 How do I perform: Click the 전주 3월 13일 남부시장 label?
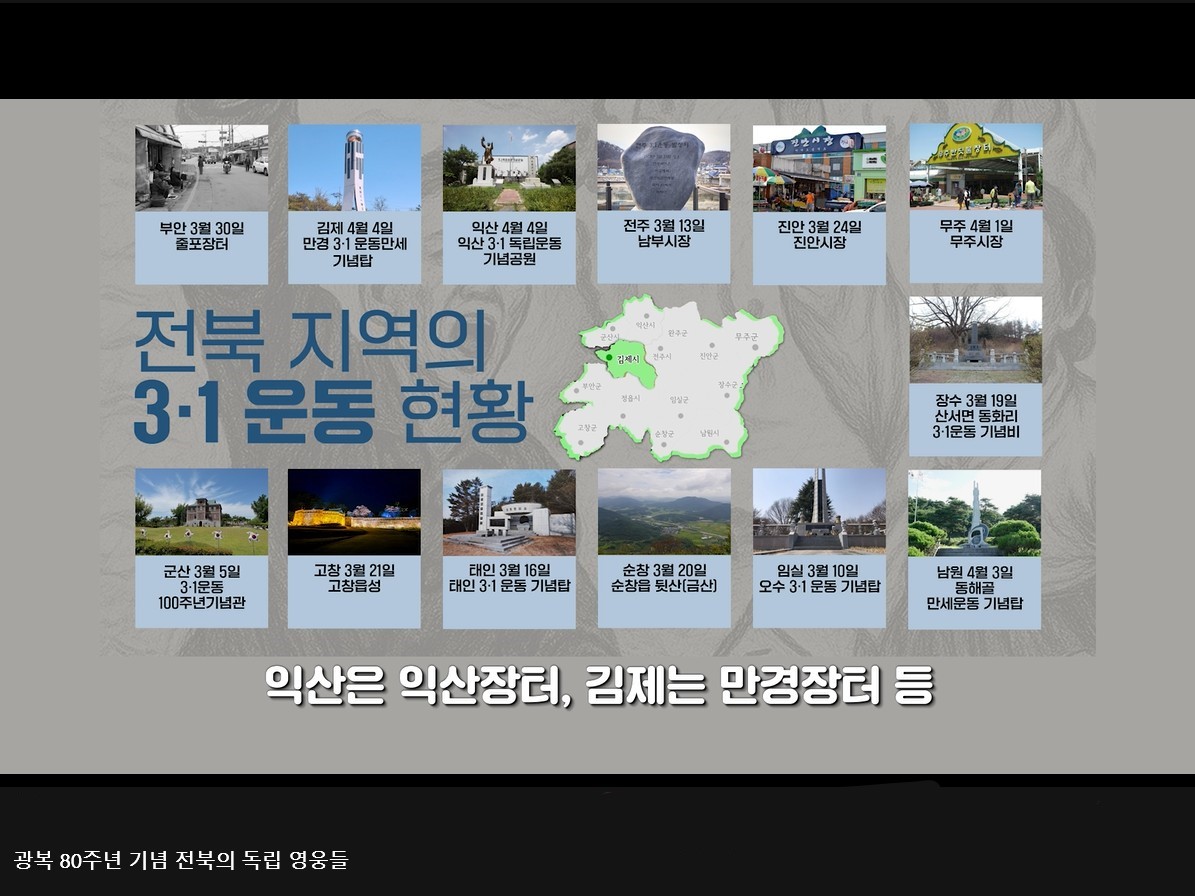coord(662,232)
